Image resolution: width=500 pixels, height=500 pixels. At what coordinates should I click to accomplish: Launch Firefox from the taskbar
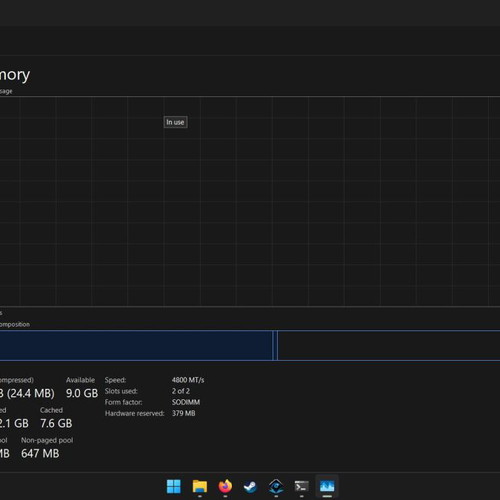point(225,486)
